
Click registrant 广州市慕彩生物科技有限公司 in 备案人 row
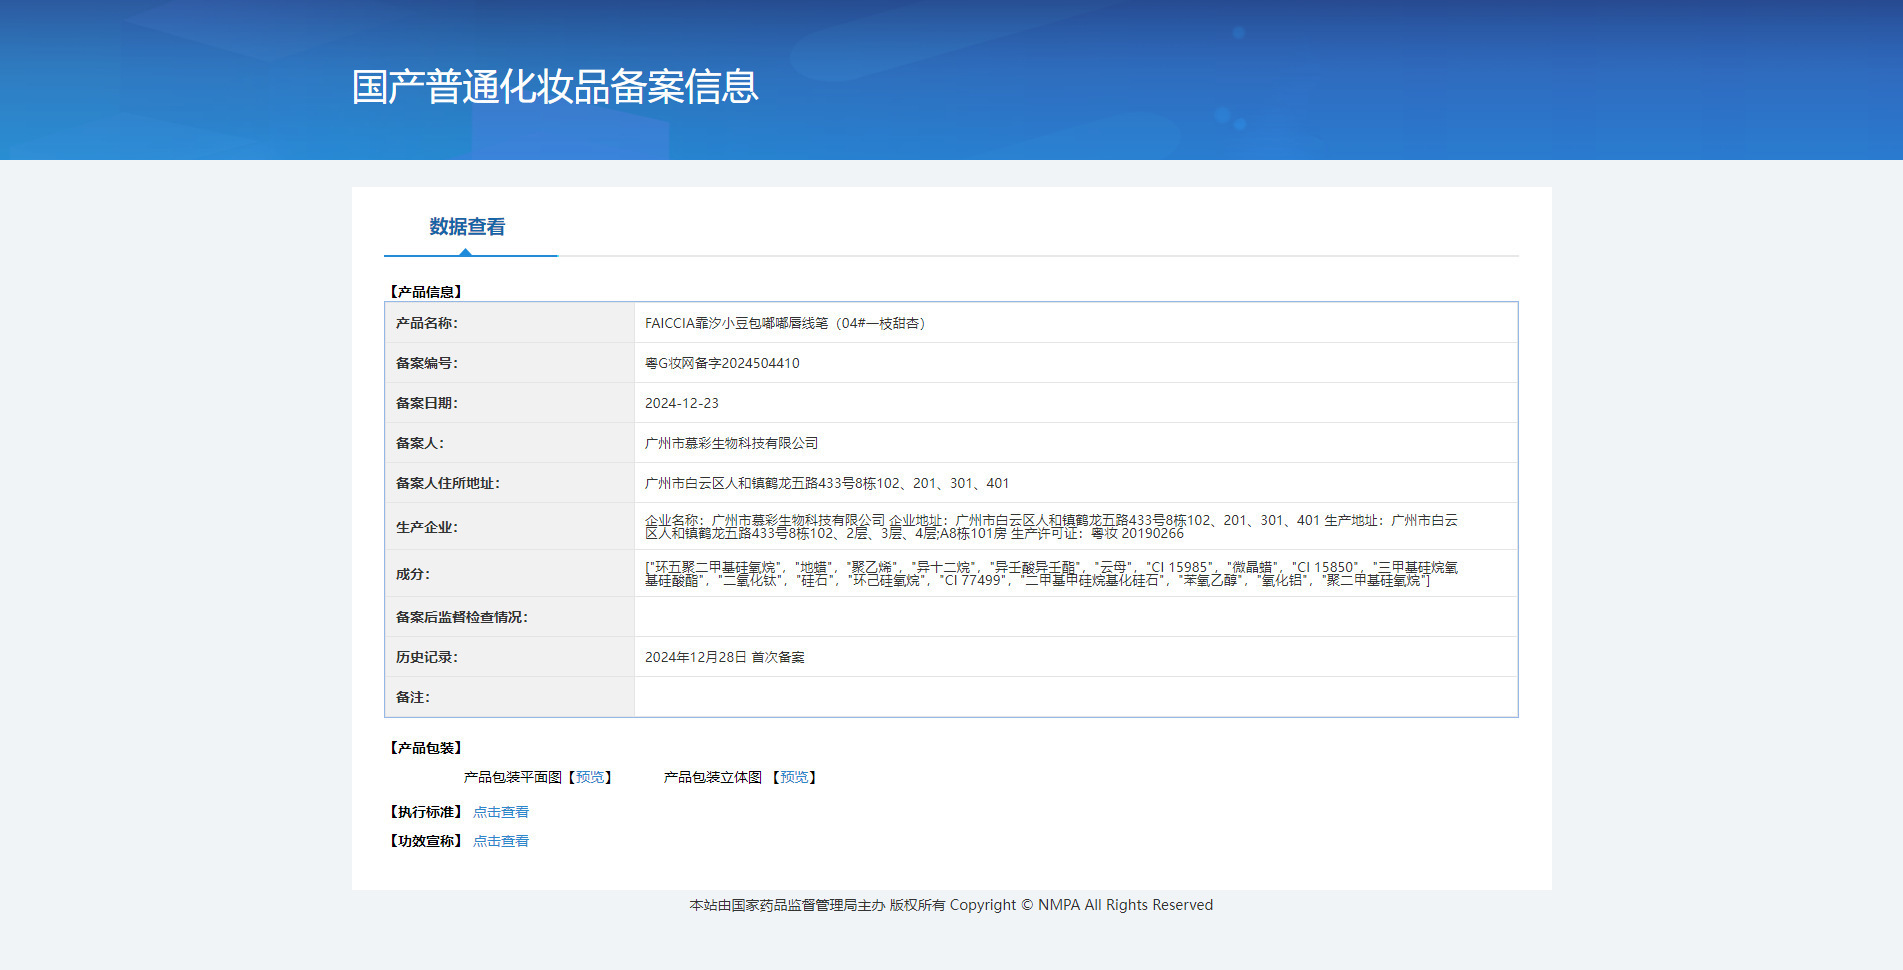point(731,443)
